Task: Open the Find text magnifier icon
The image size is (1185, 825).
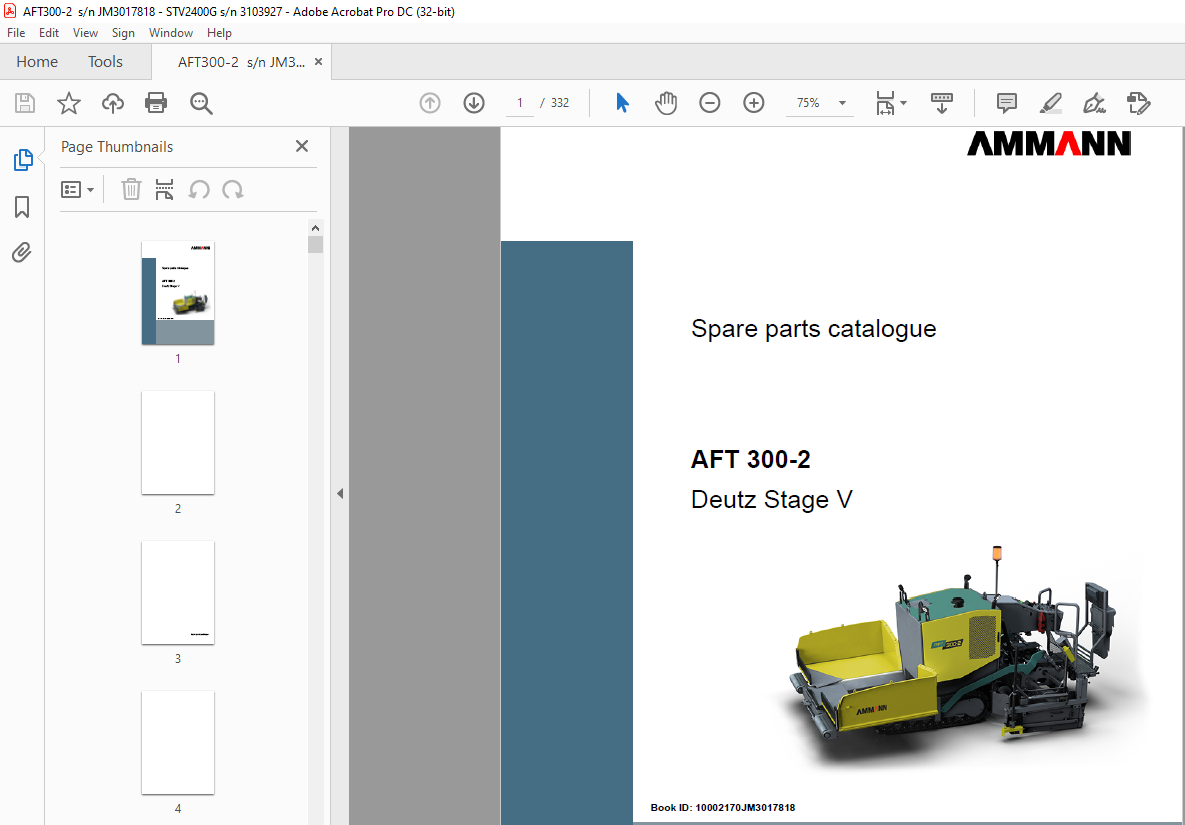Action: click(x=201, y=104)
